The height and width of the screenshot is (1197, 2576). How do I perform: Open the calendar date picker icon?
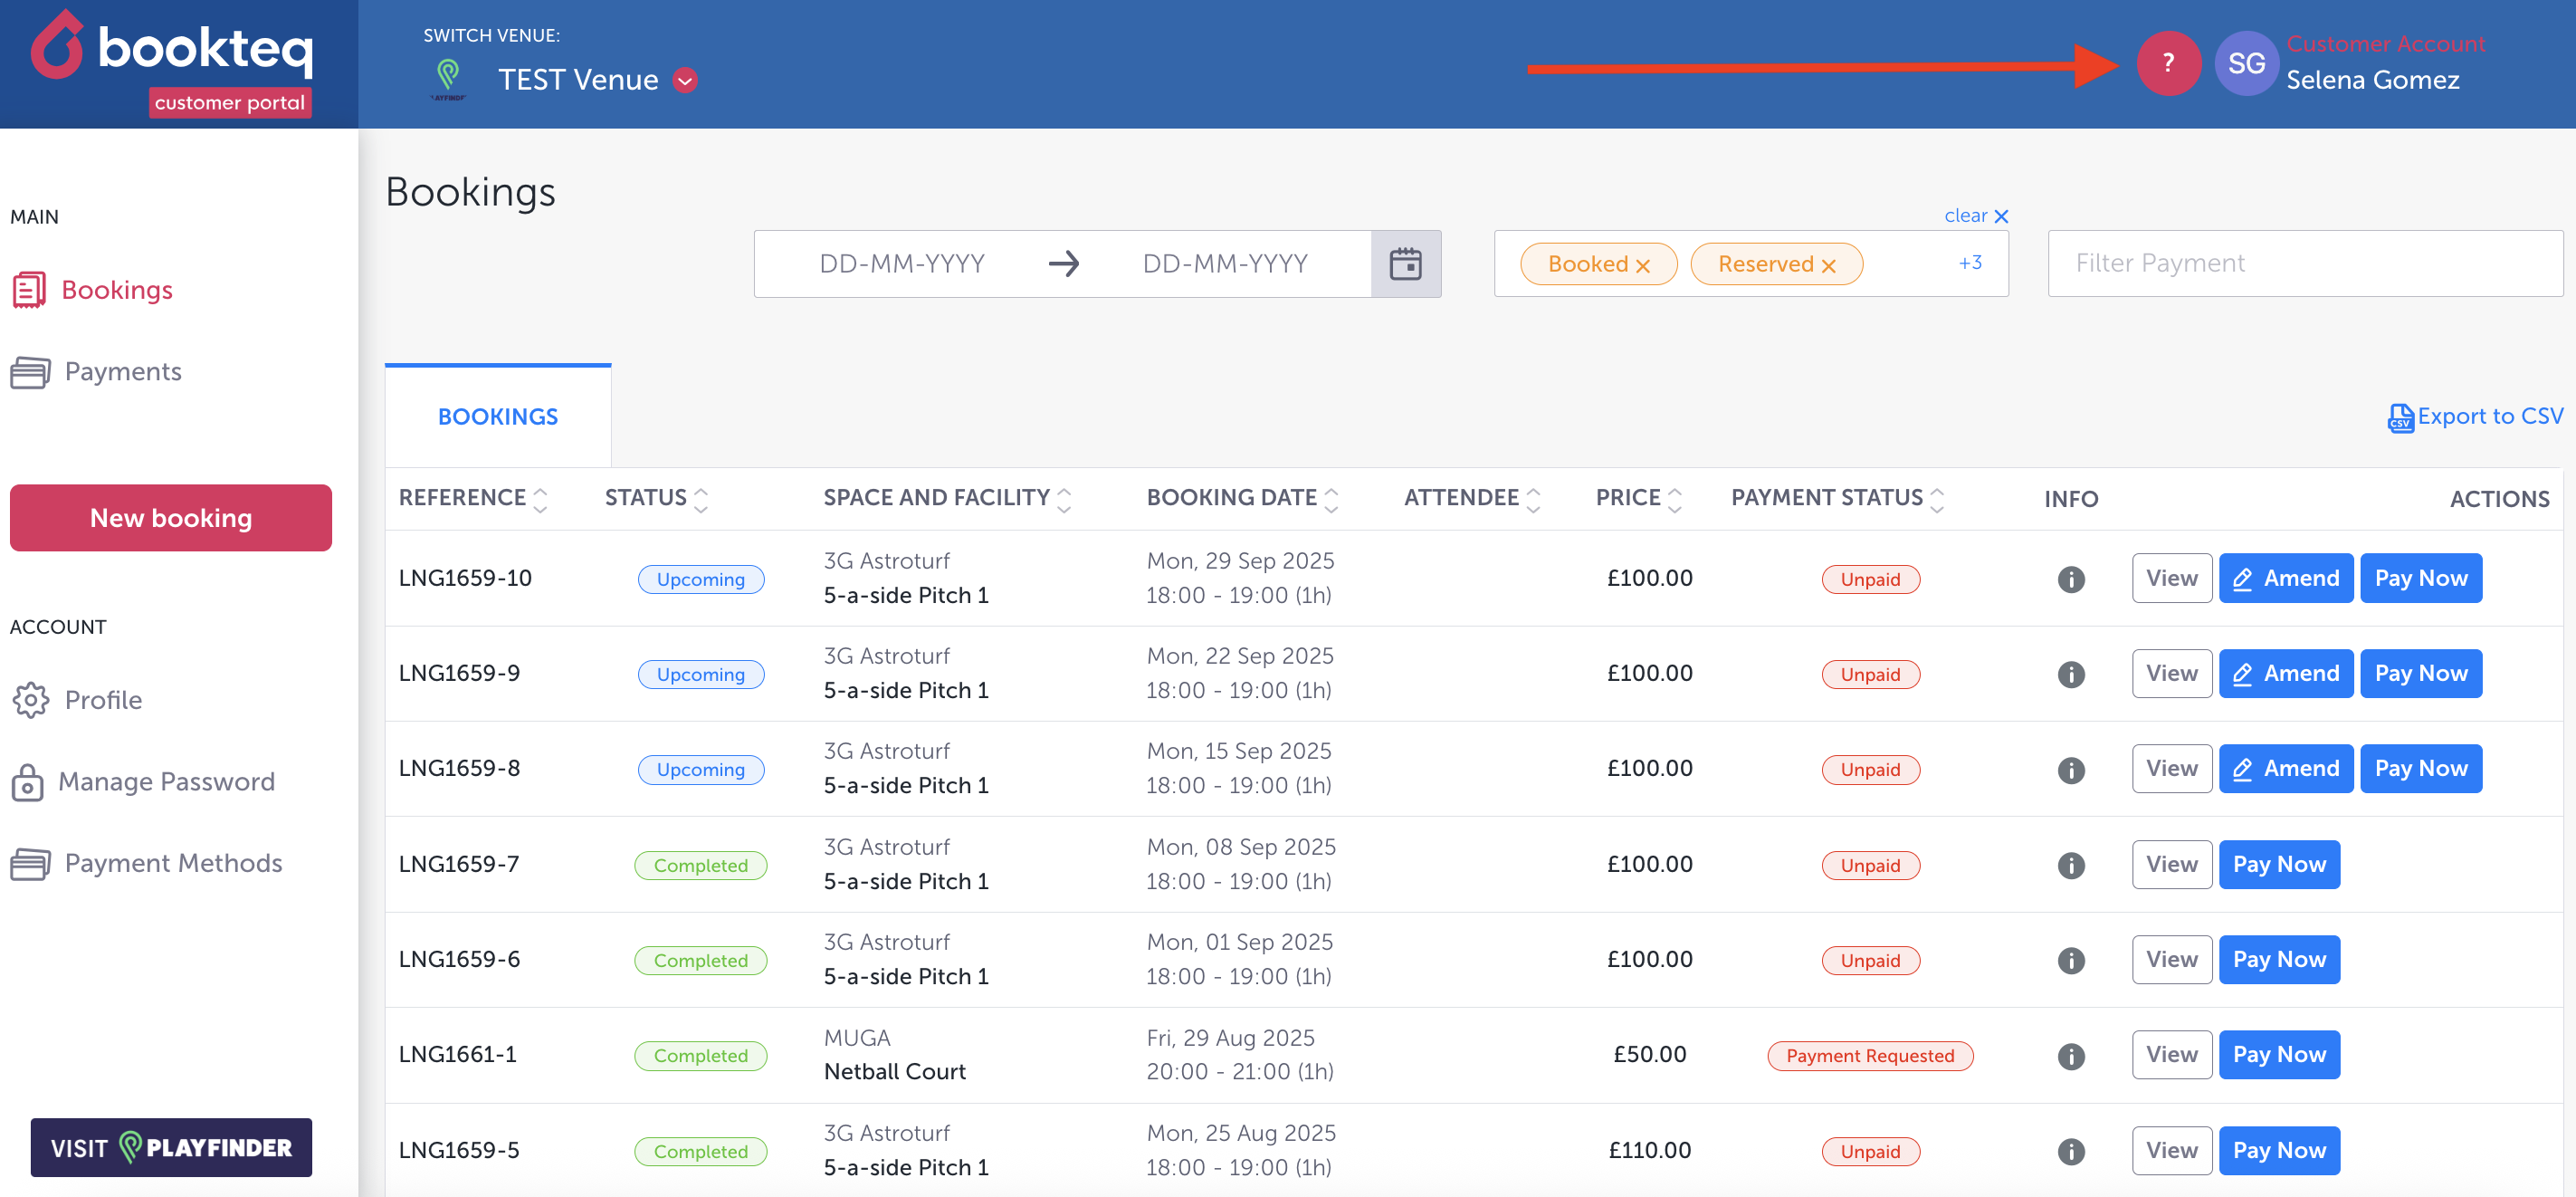pyautogui.click(x=1405, y=264)
